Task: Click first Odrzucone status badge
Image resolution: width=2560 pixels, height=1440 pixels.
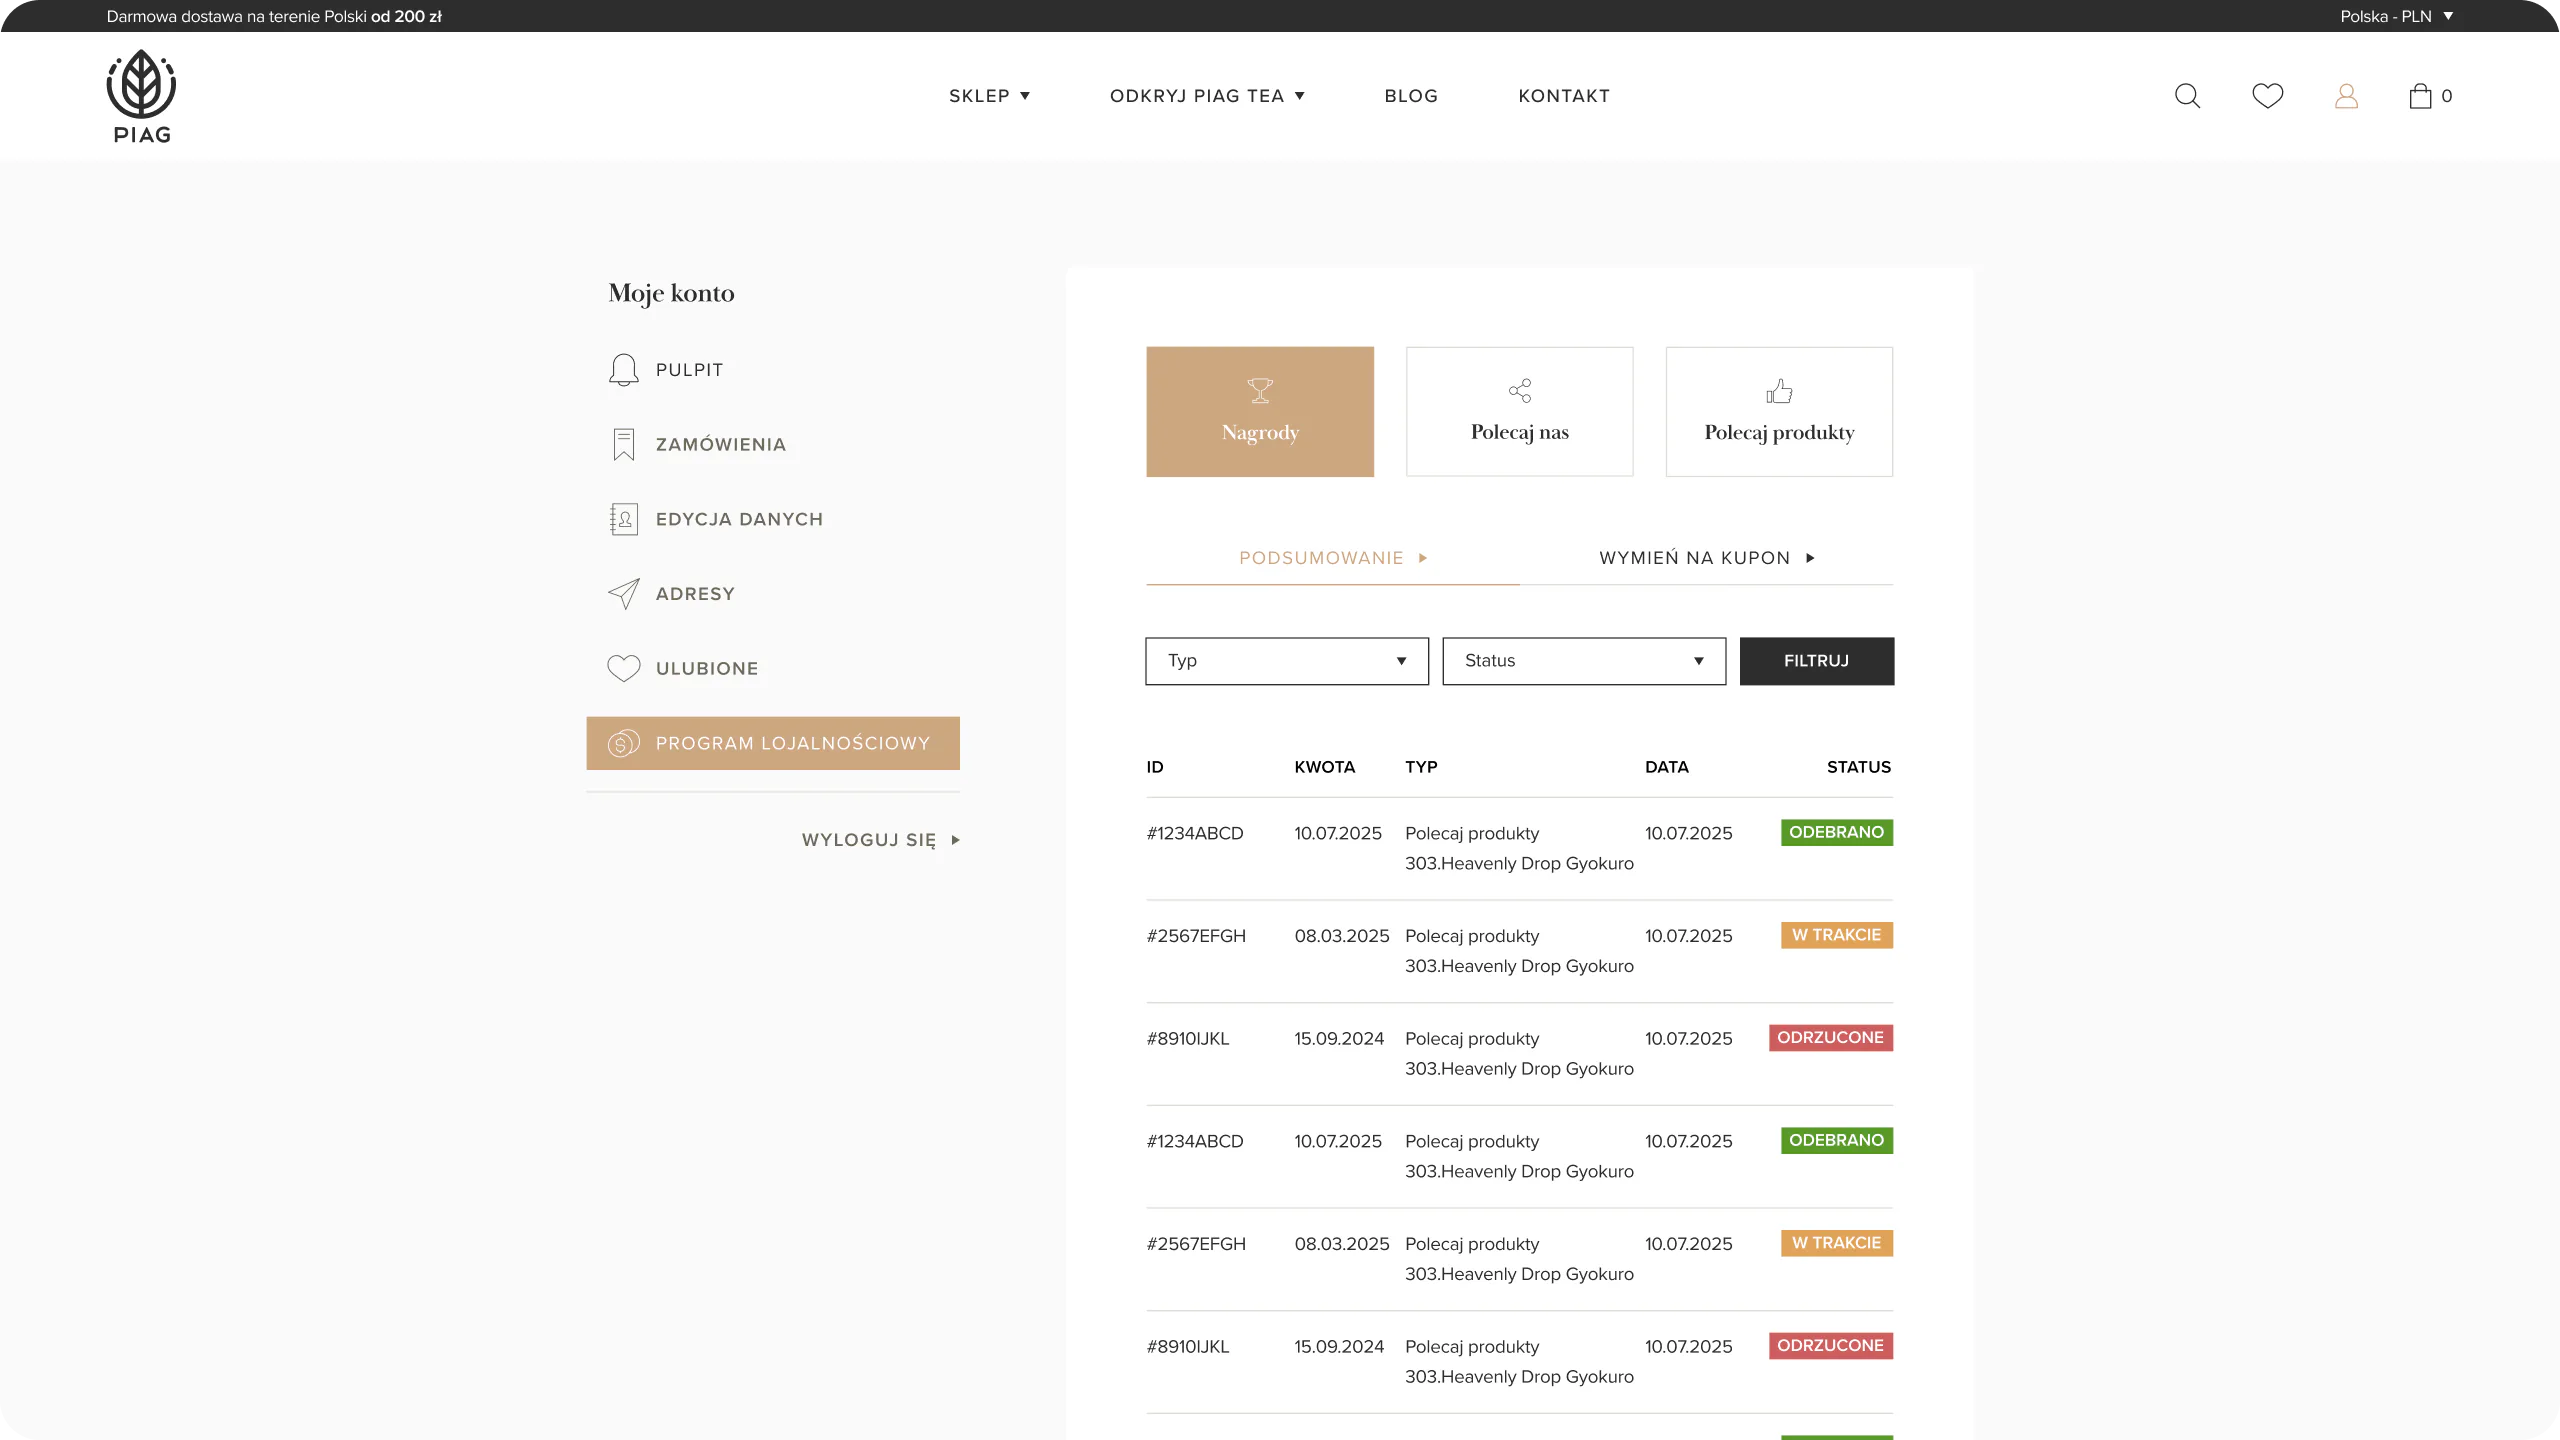Action: pos(1831,1038)
